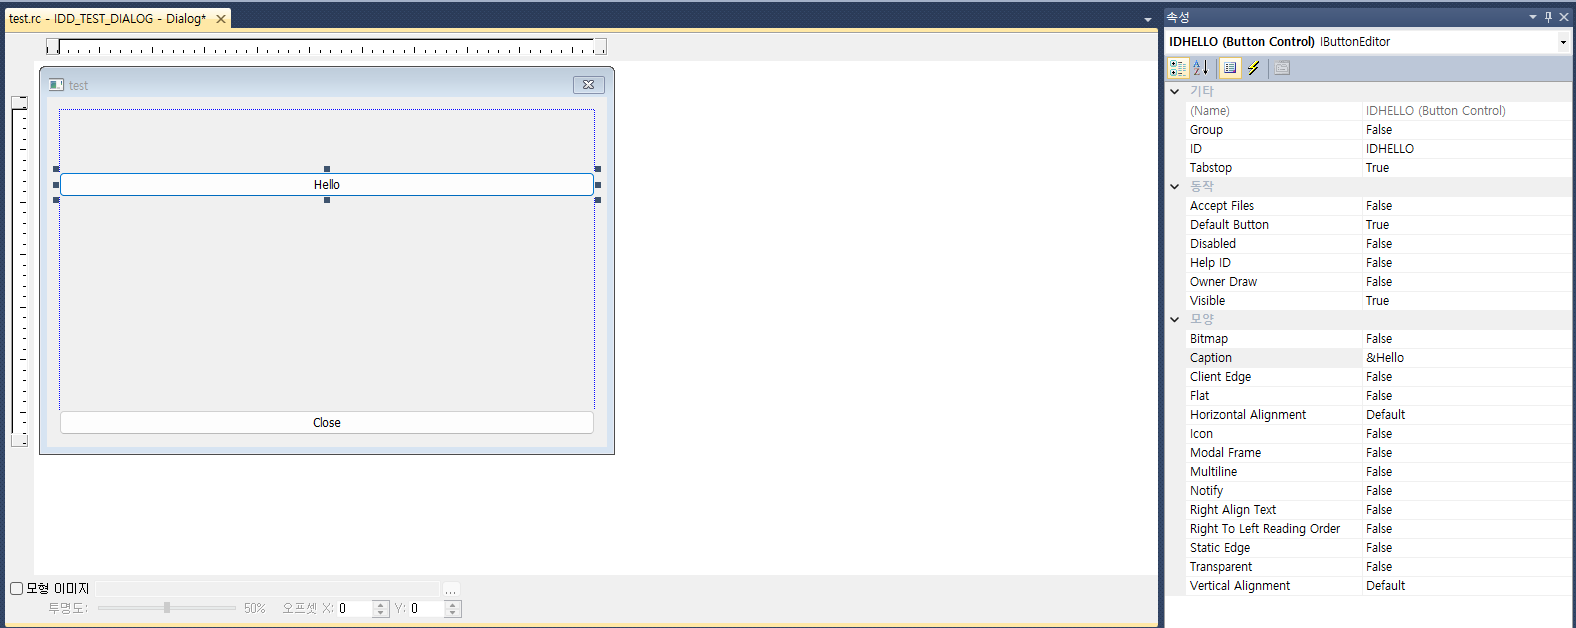
Task: Open the IDHELLO object selector dropdown
Action: (x=1563, y=42)
